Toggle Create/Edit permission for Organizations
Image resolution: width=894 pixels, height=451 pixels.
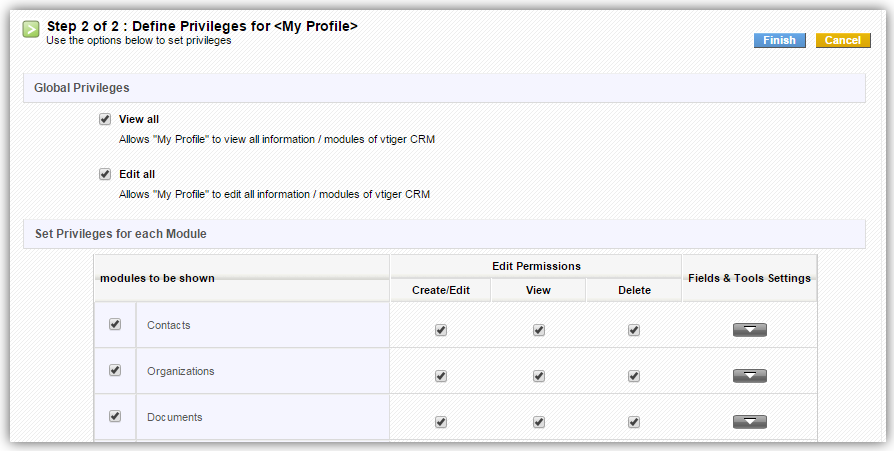tap(441, 376)
